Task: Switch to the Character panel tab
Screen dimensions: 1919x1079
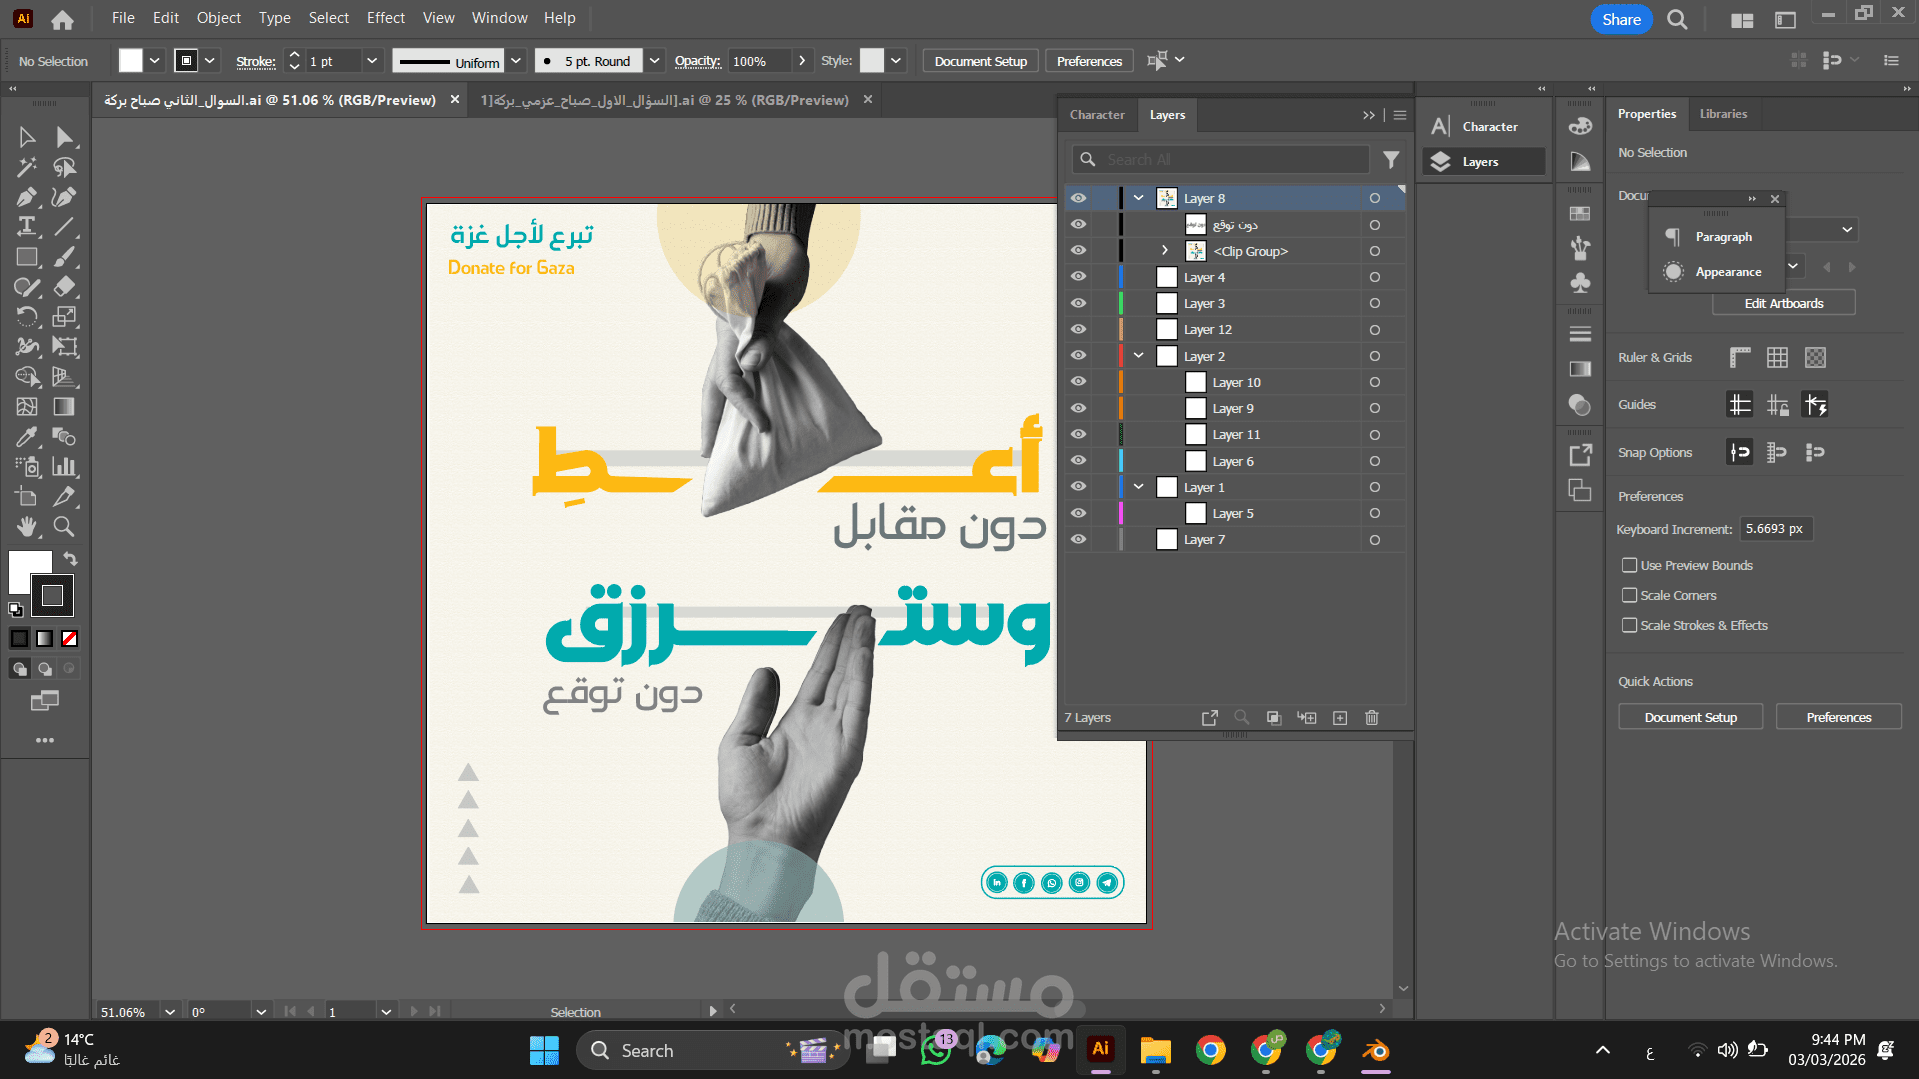Action: pyautogui.click(x=1097, y=115)
